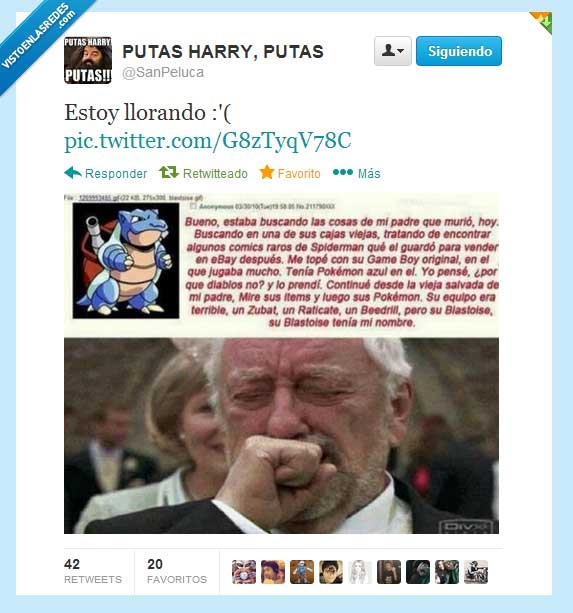This screenshot has height=613, width=573.
Task: Click the last retweeter avatar thumbnail
Action: [476, 572]
